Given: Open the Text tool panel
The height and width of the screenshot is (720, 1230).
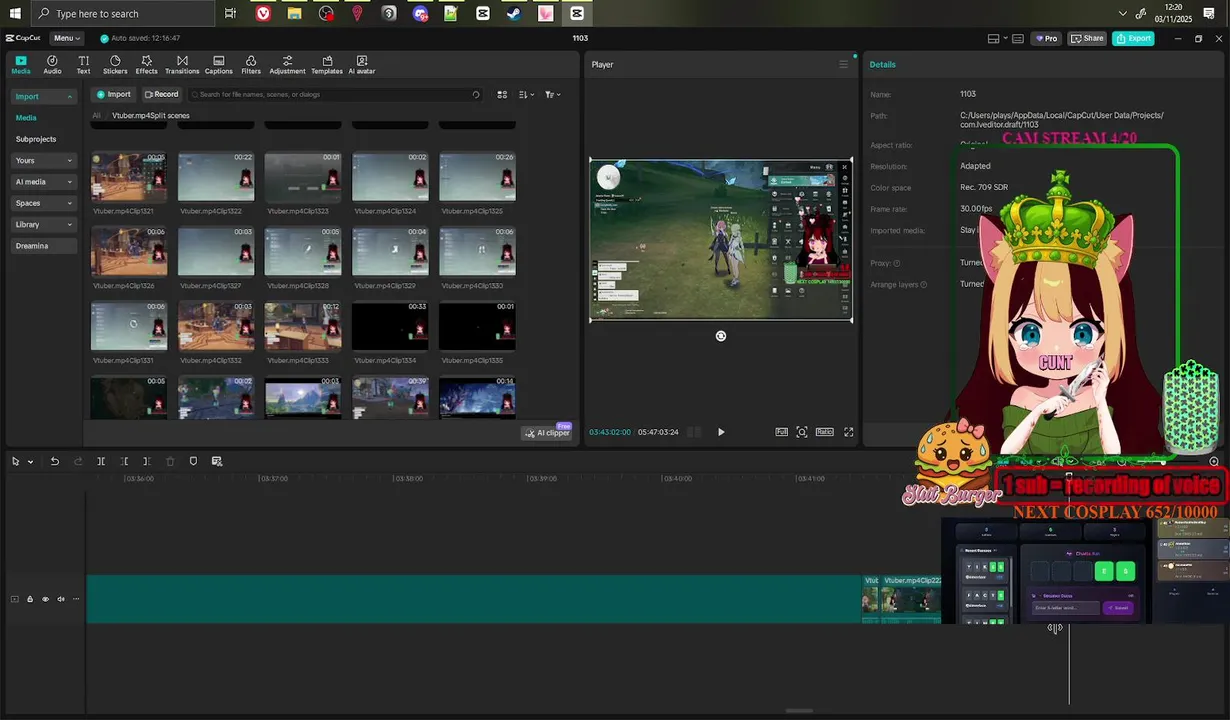Looking at the screenshot, I should (x=83, y=65).
